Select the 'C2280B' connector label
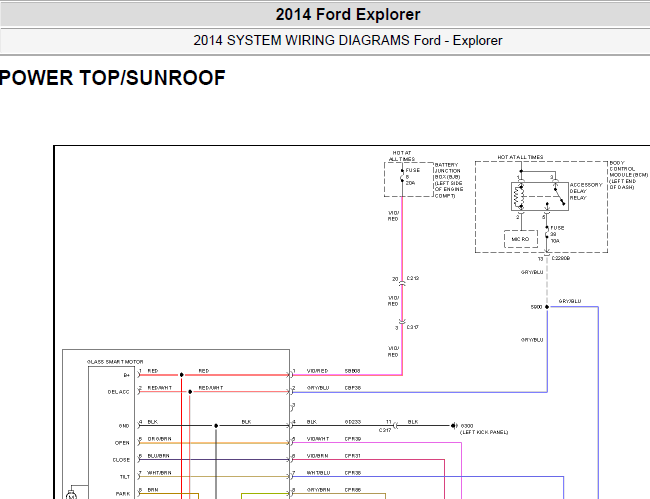 coord(561,258)
